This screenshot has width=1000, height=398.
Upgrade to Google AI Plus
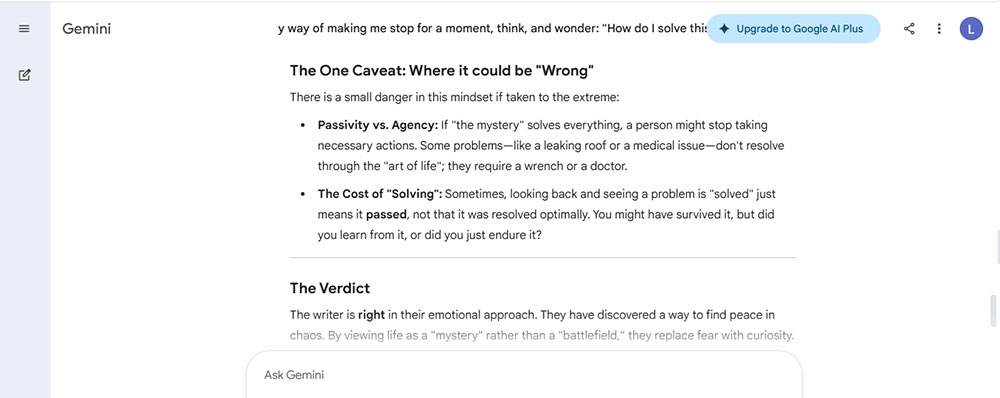click(x=793, y=29)
